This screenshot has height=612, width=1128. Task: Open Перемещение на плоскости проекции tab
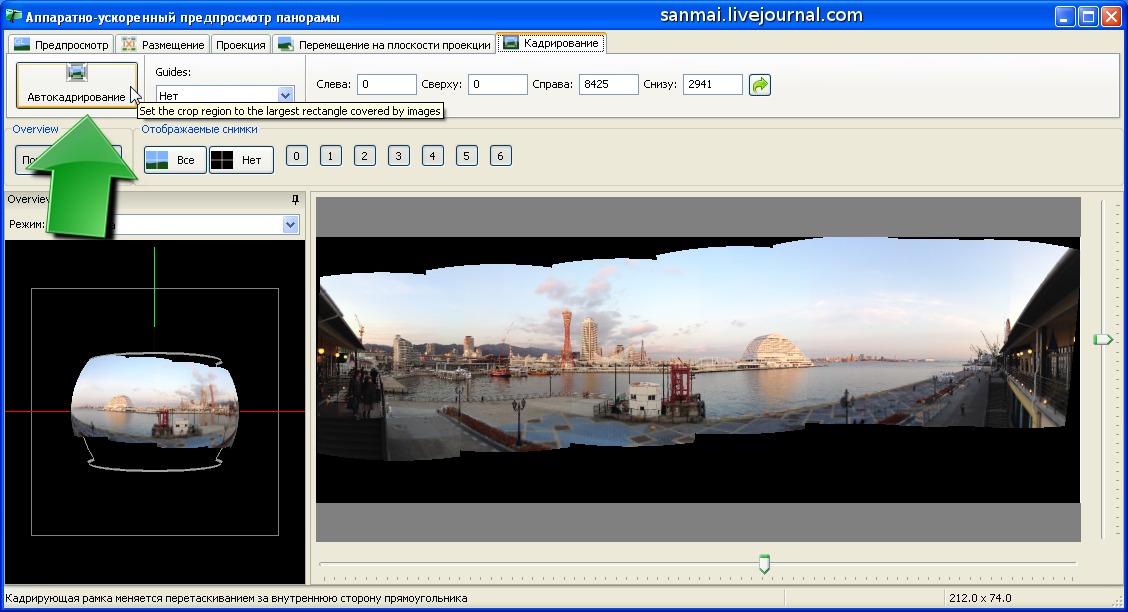[x=384, y=44]
